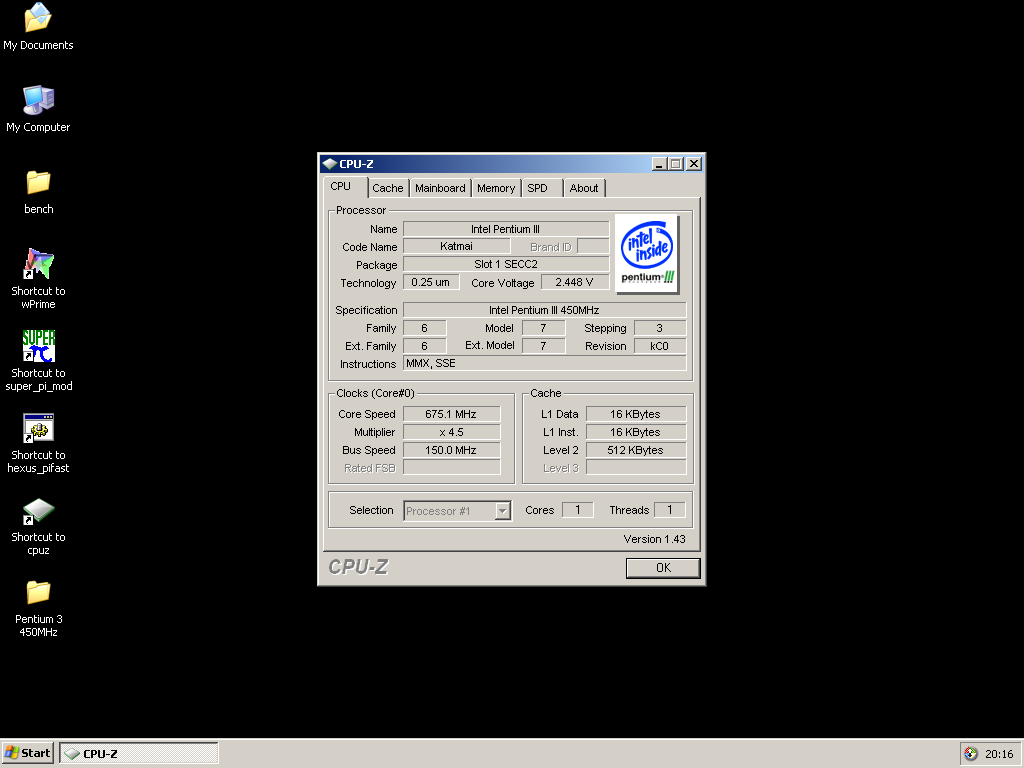Viewport: 1024px width, 768px height.
Task: Select the Shortcut to wPrime icon
Action: 38,278
